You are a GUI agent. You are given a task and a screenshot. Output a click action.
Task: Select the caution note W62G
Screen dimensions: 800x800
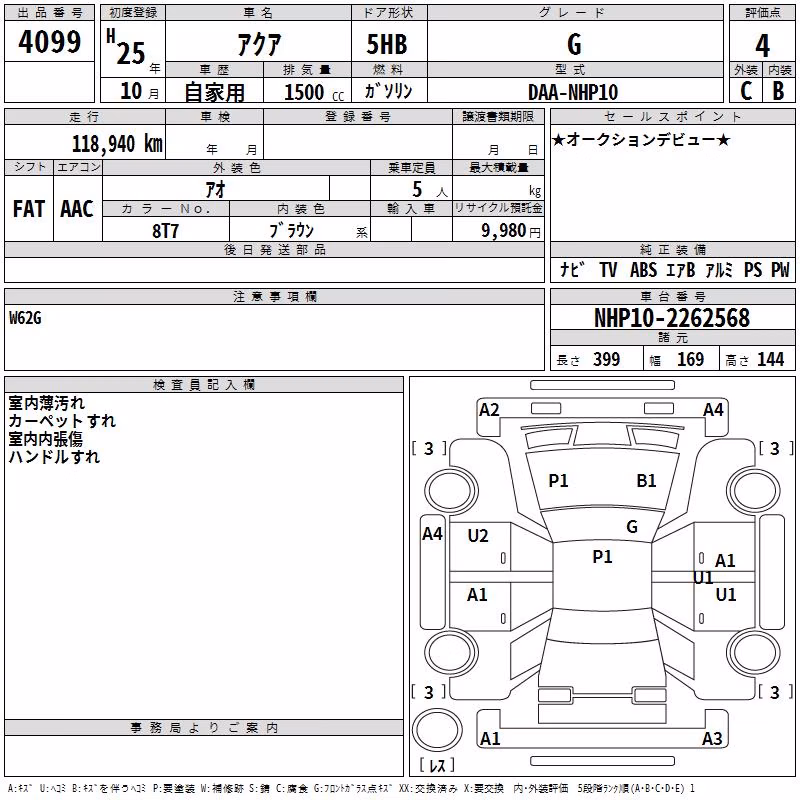click(x=25, y=318)
